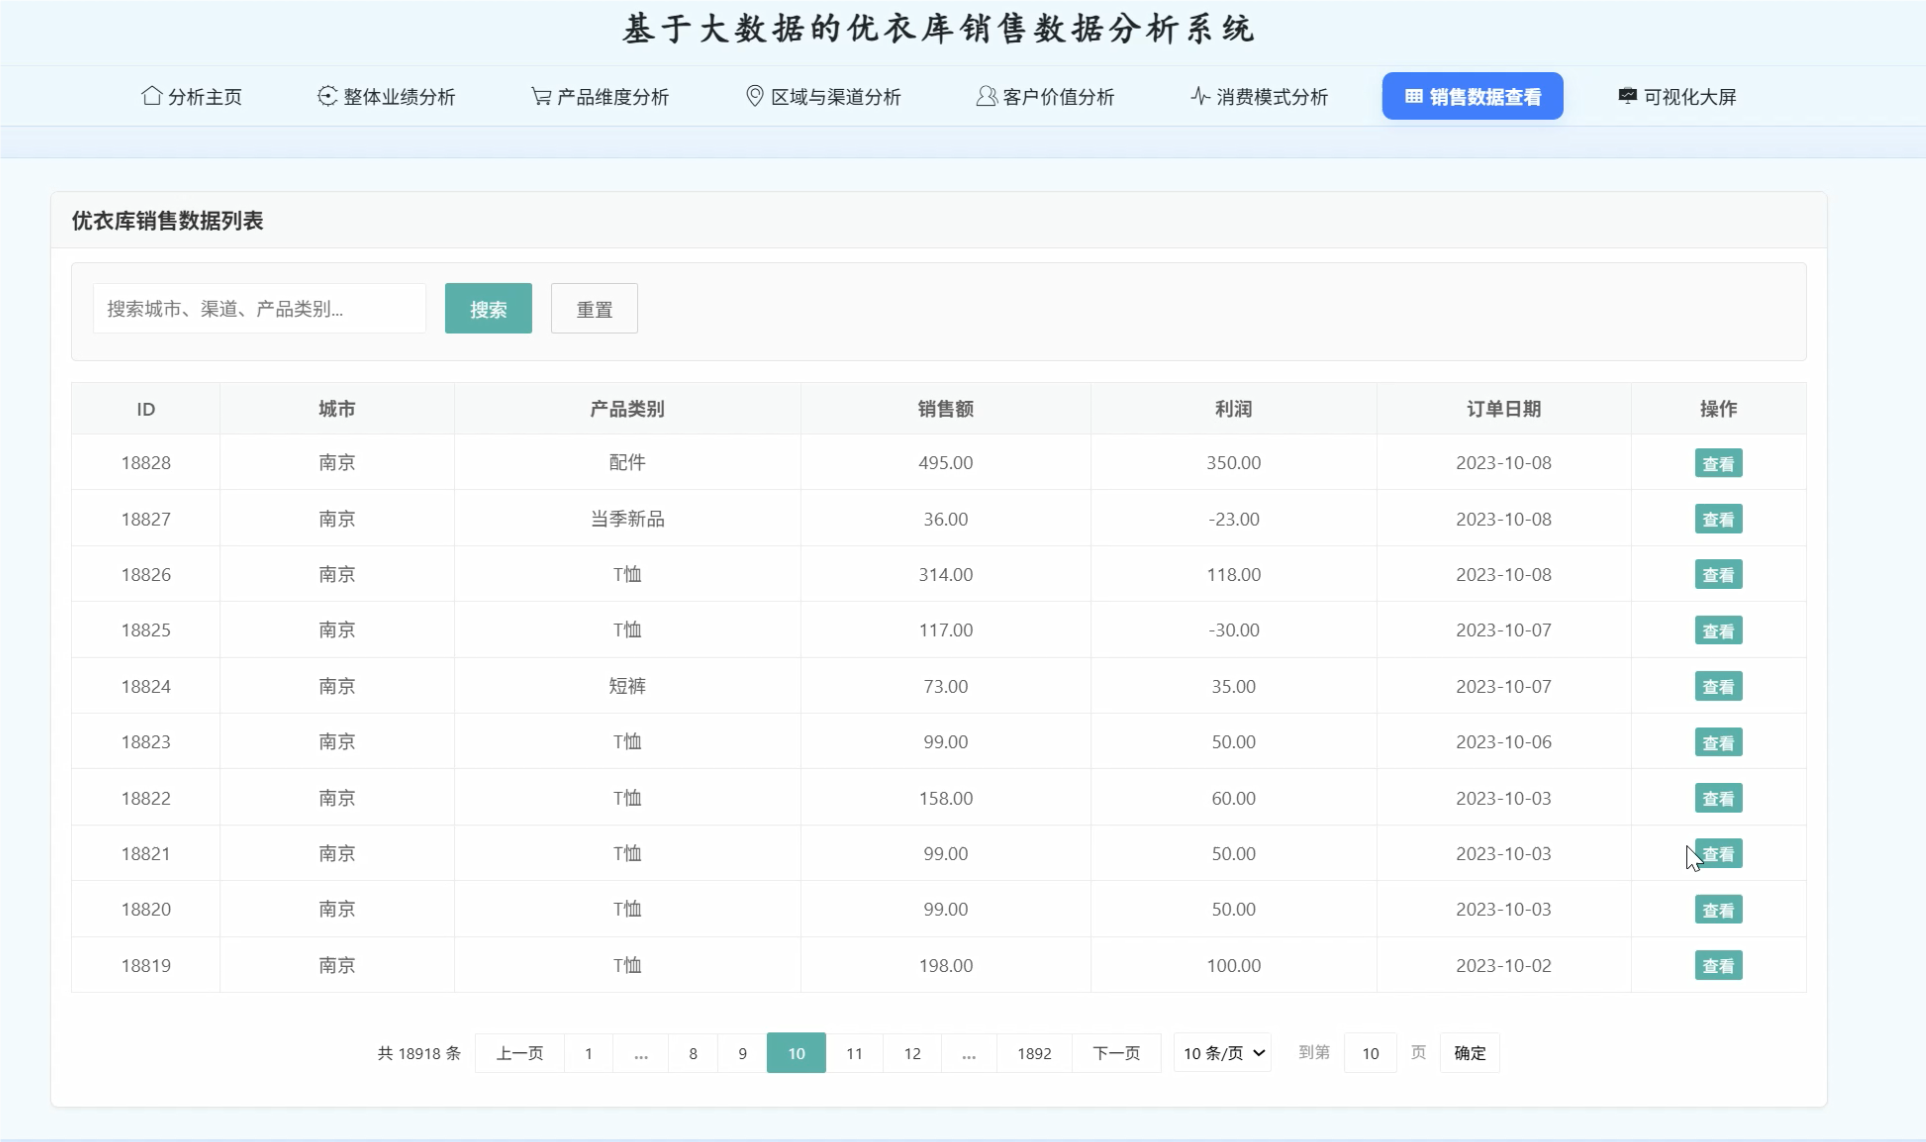Go to page 11 in pagination
This screenshot has height=1142, width=1926.
click(854, 1053)
